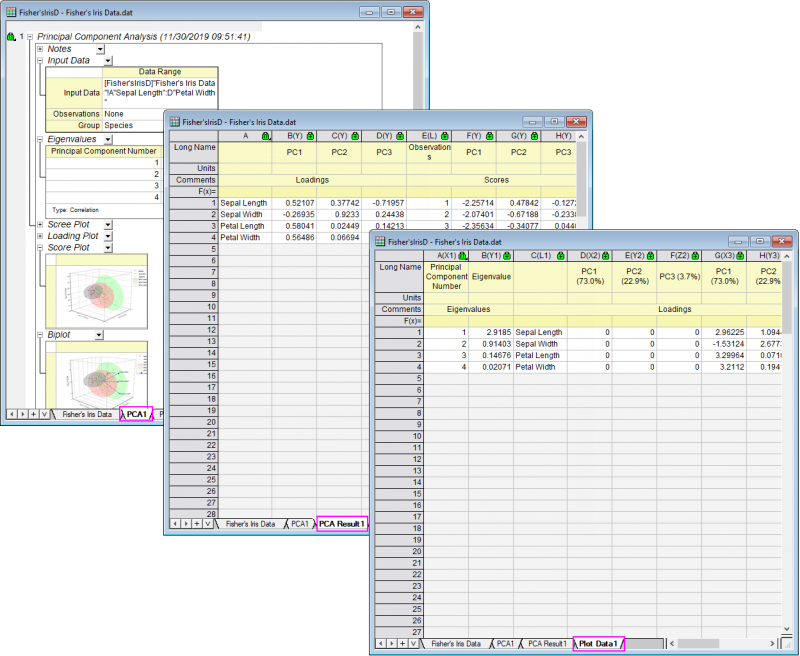Collapse the Input Data node
Screen dimensions: 800x656
40,60
